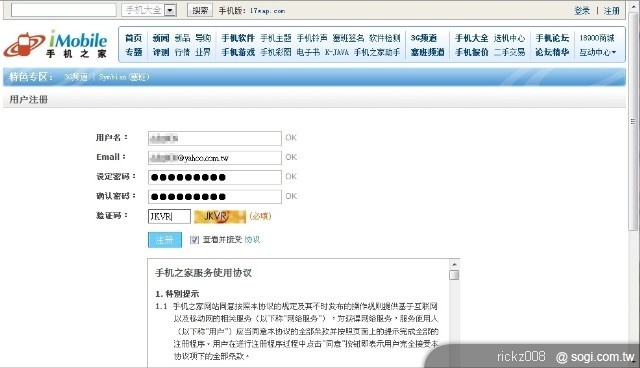This screenshot has height=368, width=640.
Task: Click the agreement text scrollbar thumb
Action: pos(454,275)
